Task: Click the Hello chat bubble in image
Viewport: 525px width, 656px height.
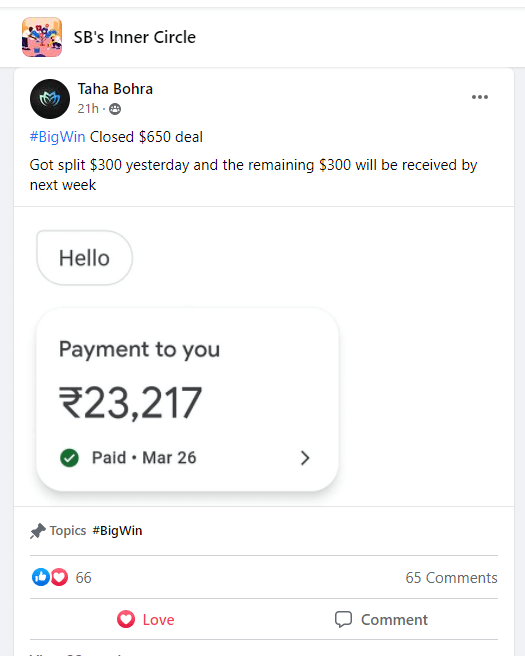Action: [x=85, y=258]
